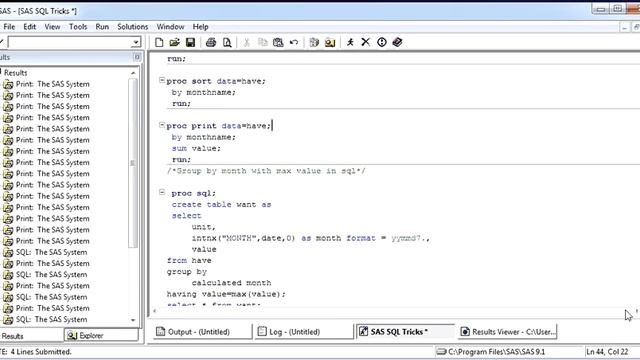
Task: Select the SAS SQL Tricks editor tab
Action: coord(405,332)
